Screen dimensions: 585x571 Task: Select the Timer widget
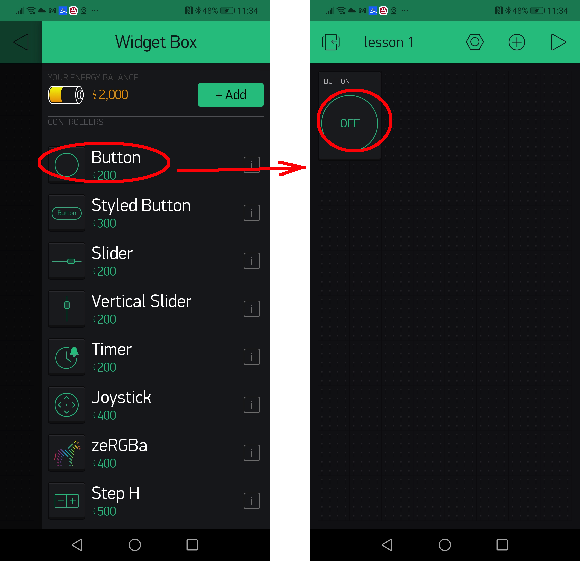[x=156, y=357]
